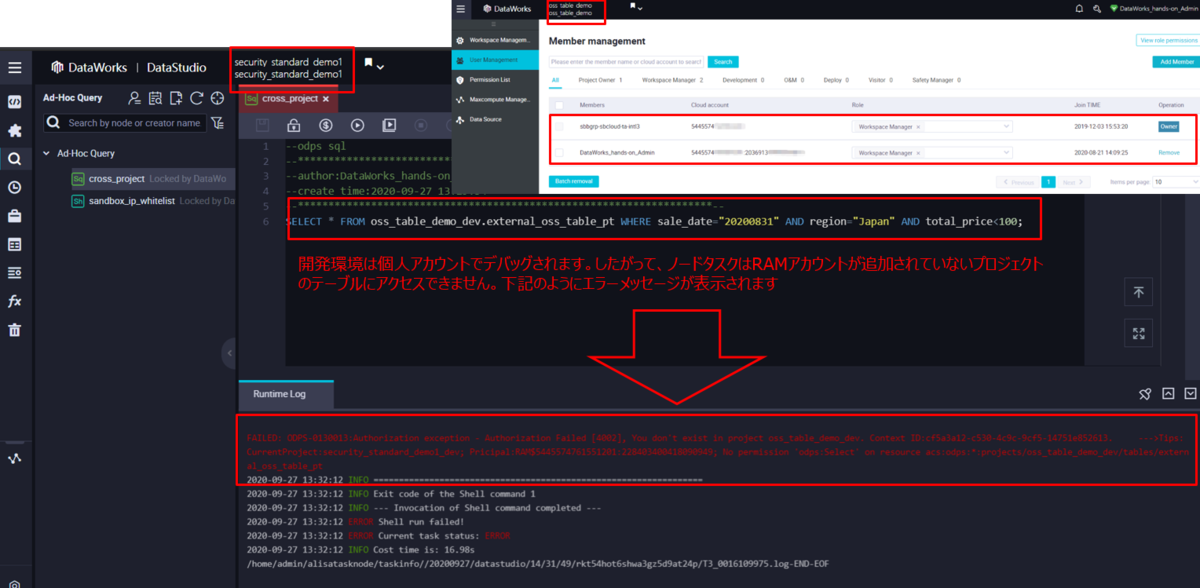Click the Stop icon in editor toolbar

pos(421,125)
